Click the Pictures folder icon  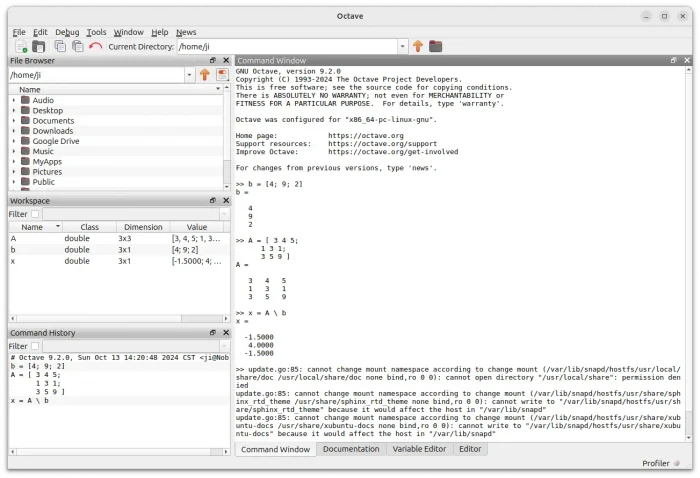[25, 171]
